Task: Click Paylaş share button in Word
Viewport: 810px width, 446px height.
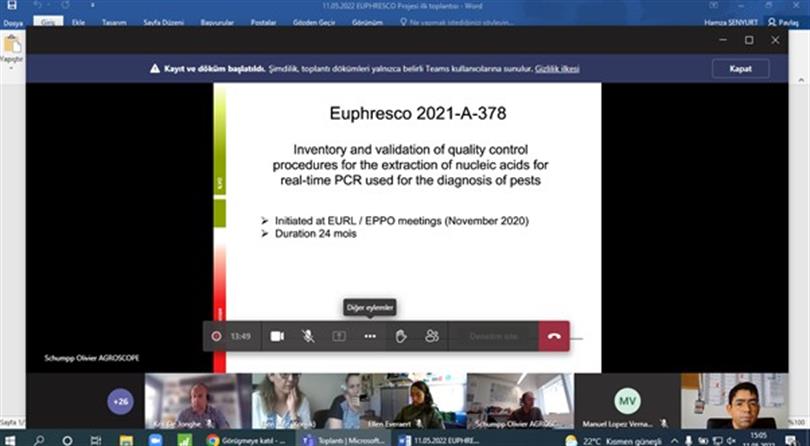Action: pos(784,21)
